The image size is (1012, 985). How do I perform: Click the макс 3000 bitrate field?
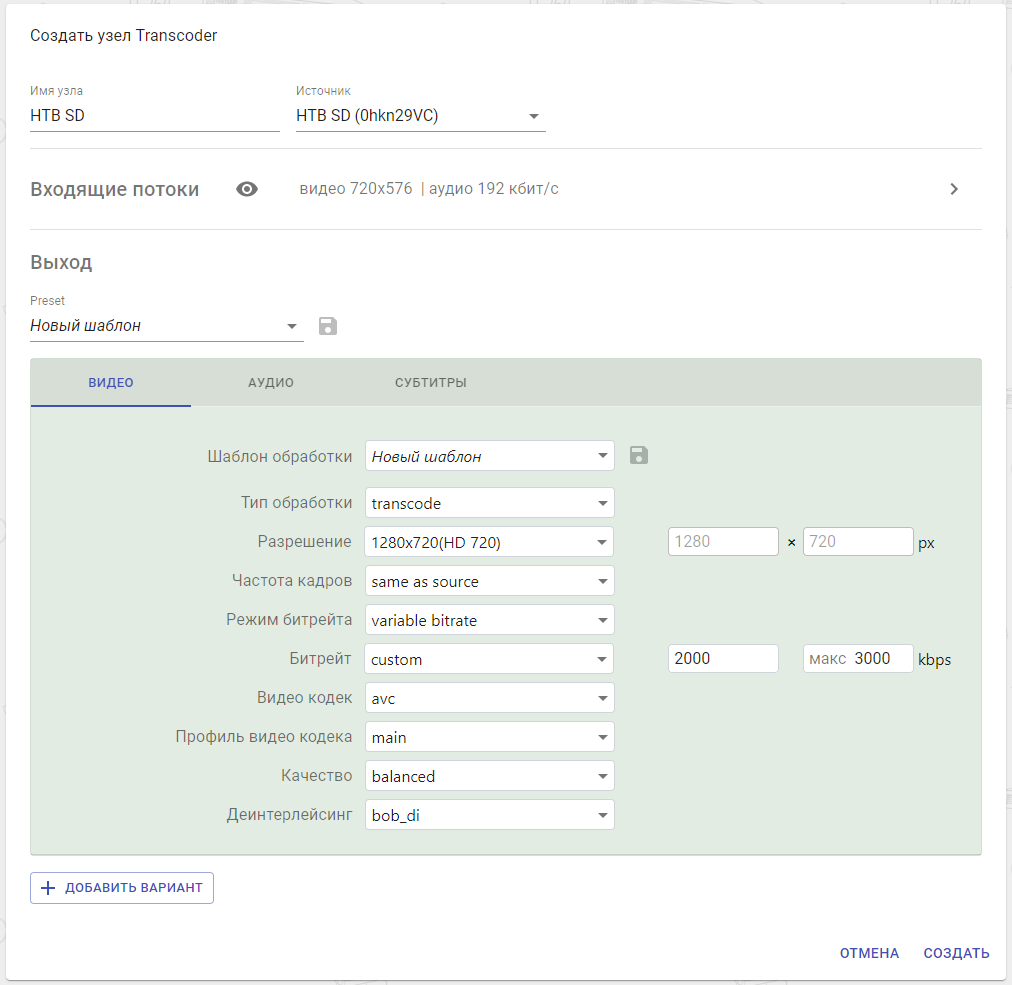tap(858, 658)
